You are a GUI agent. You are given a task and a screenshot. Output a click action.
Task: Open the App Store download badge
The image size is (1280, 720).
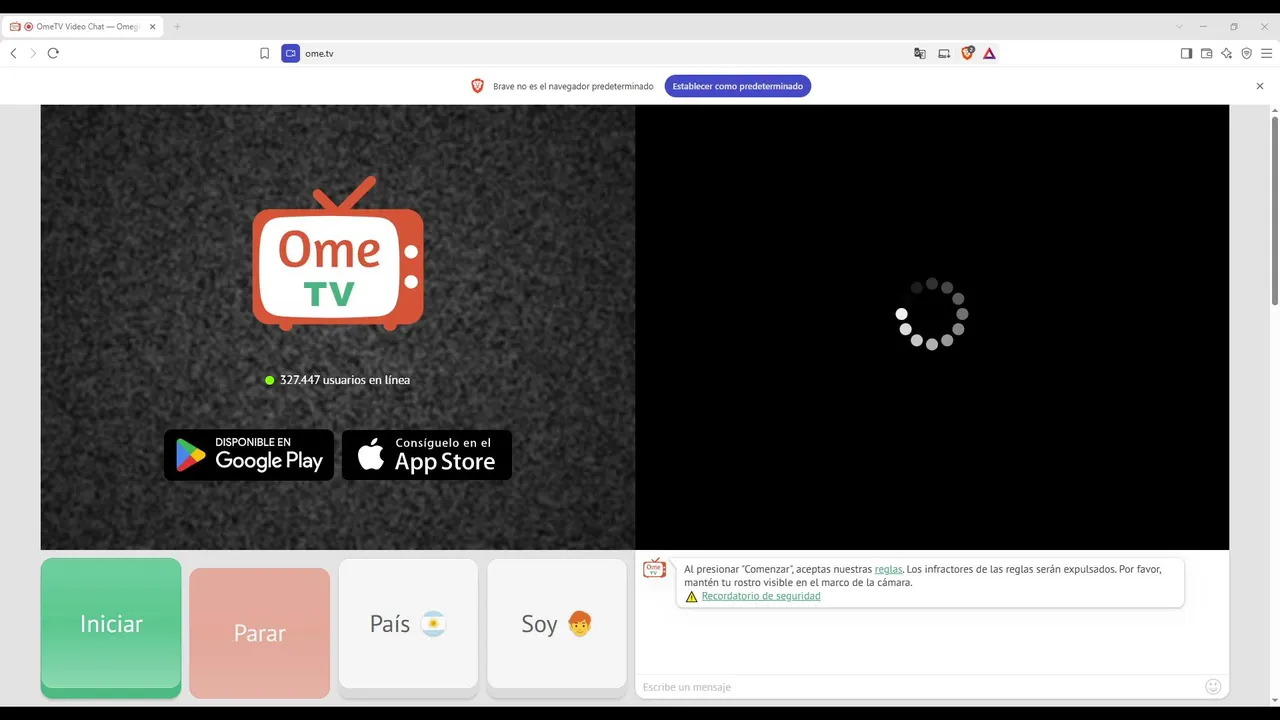click(x=427, y=455)
